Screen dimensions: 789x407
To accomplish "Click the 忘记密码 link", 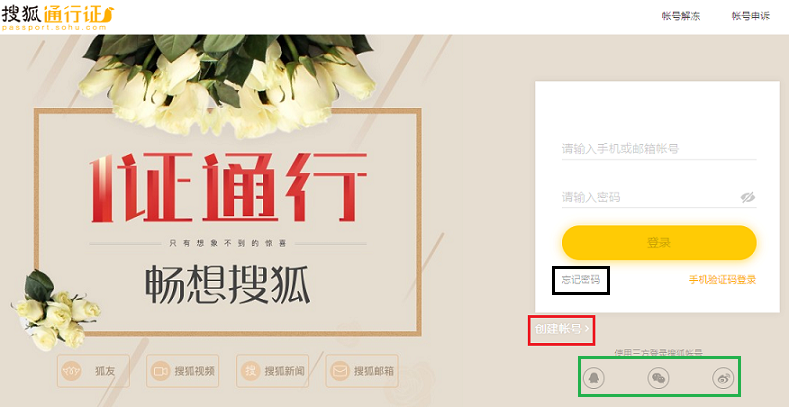I will [x=581, y=280].
